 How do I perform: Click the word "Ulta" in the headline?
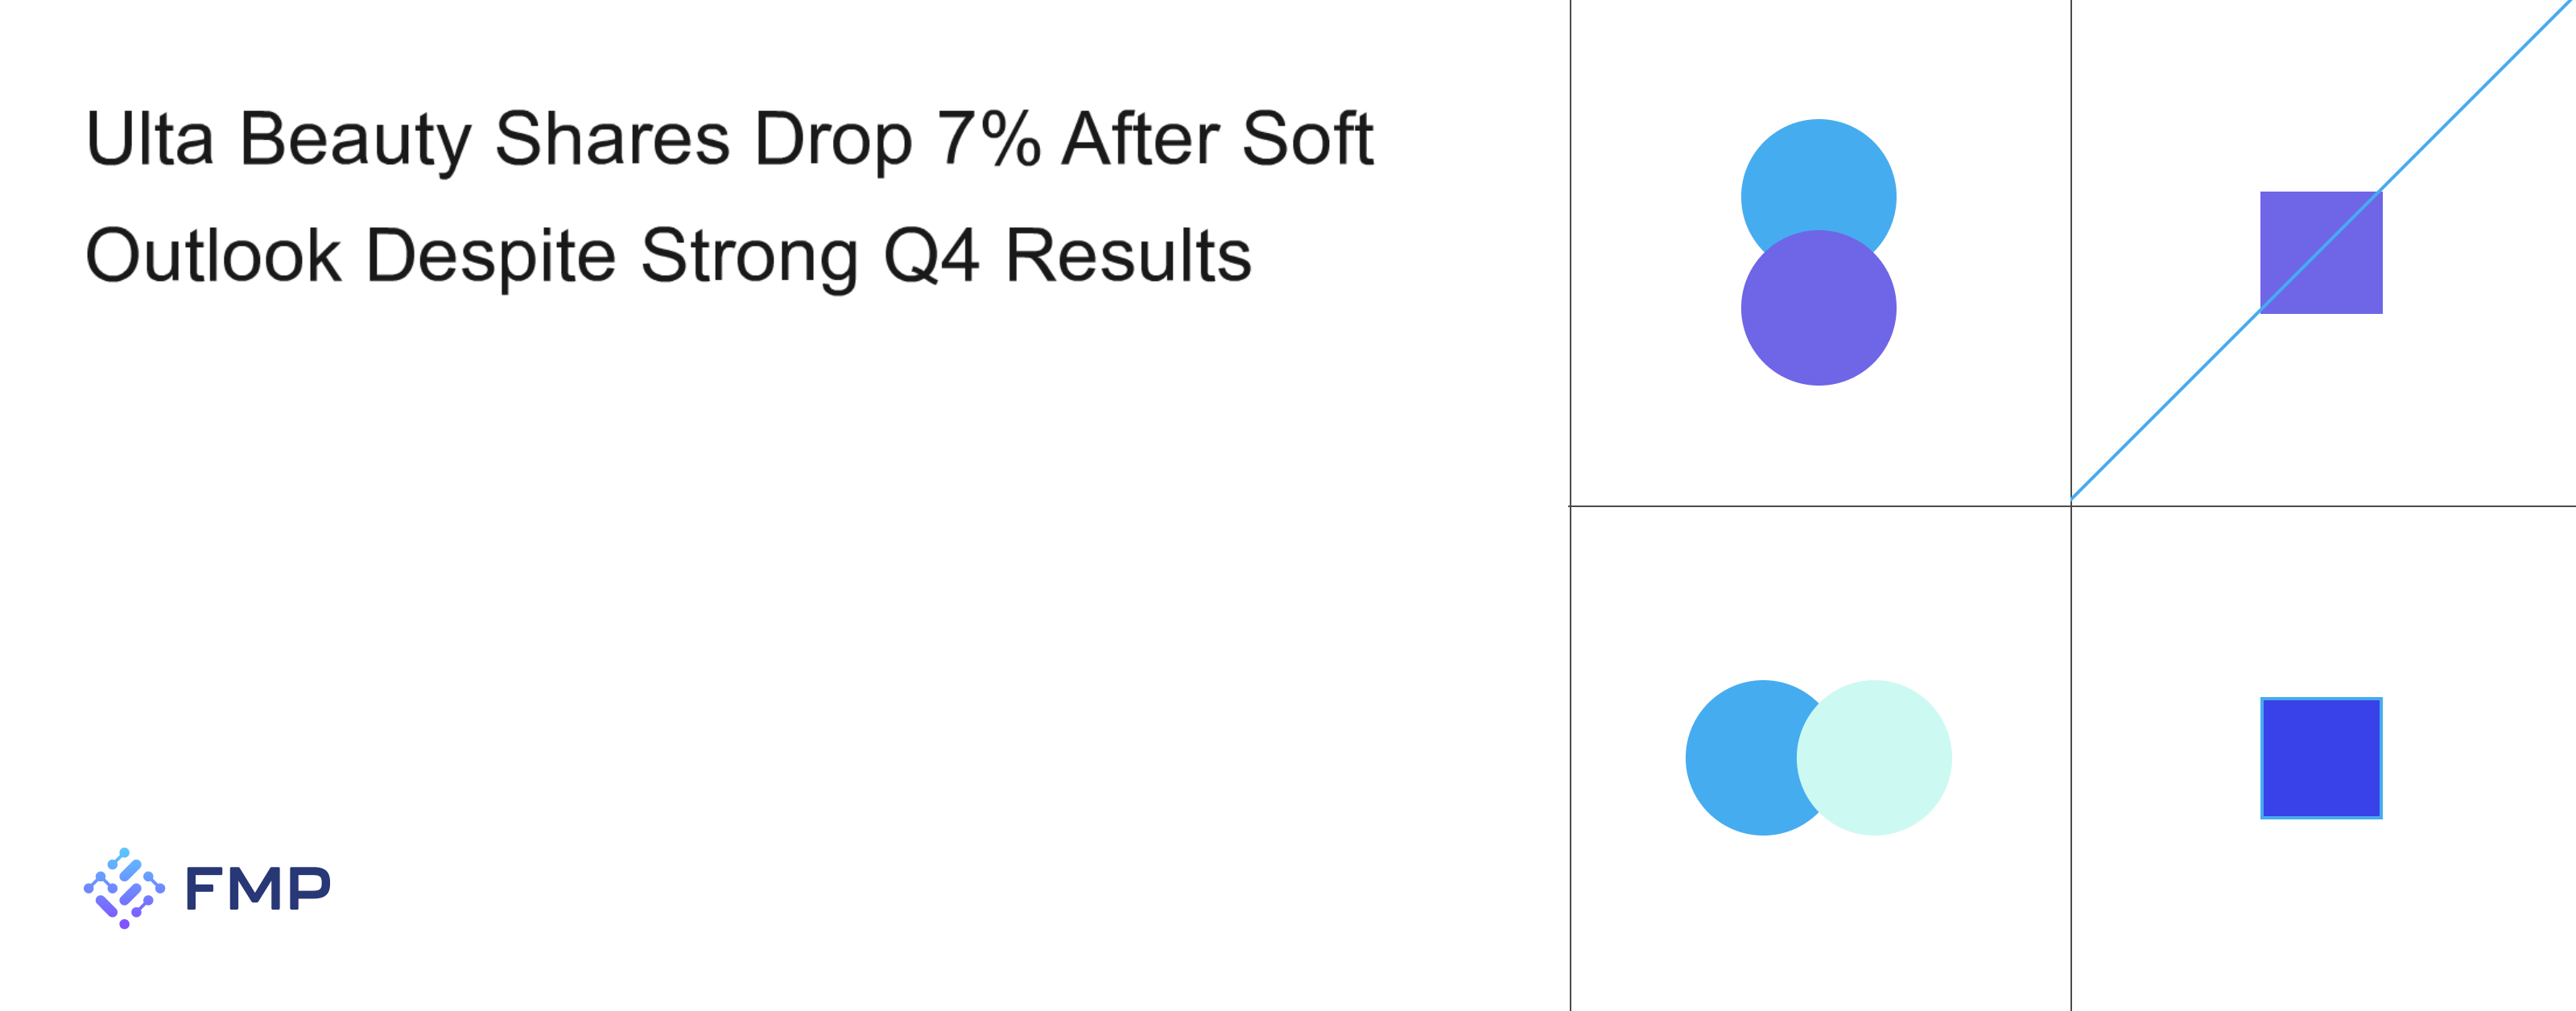[x=150, y=139]
